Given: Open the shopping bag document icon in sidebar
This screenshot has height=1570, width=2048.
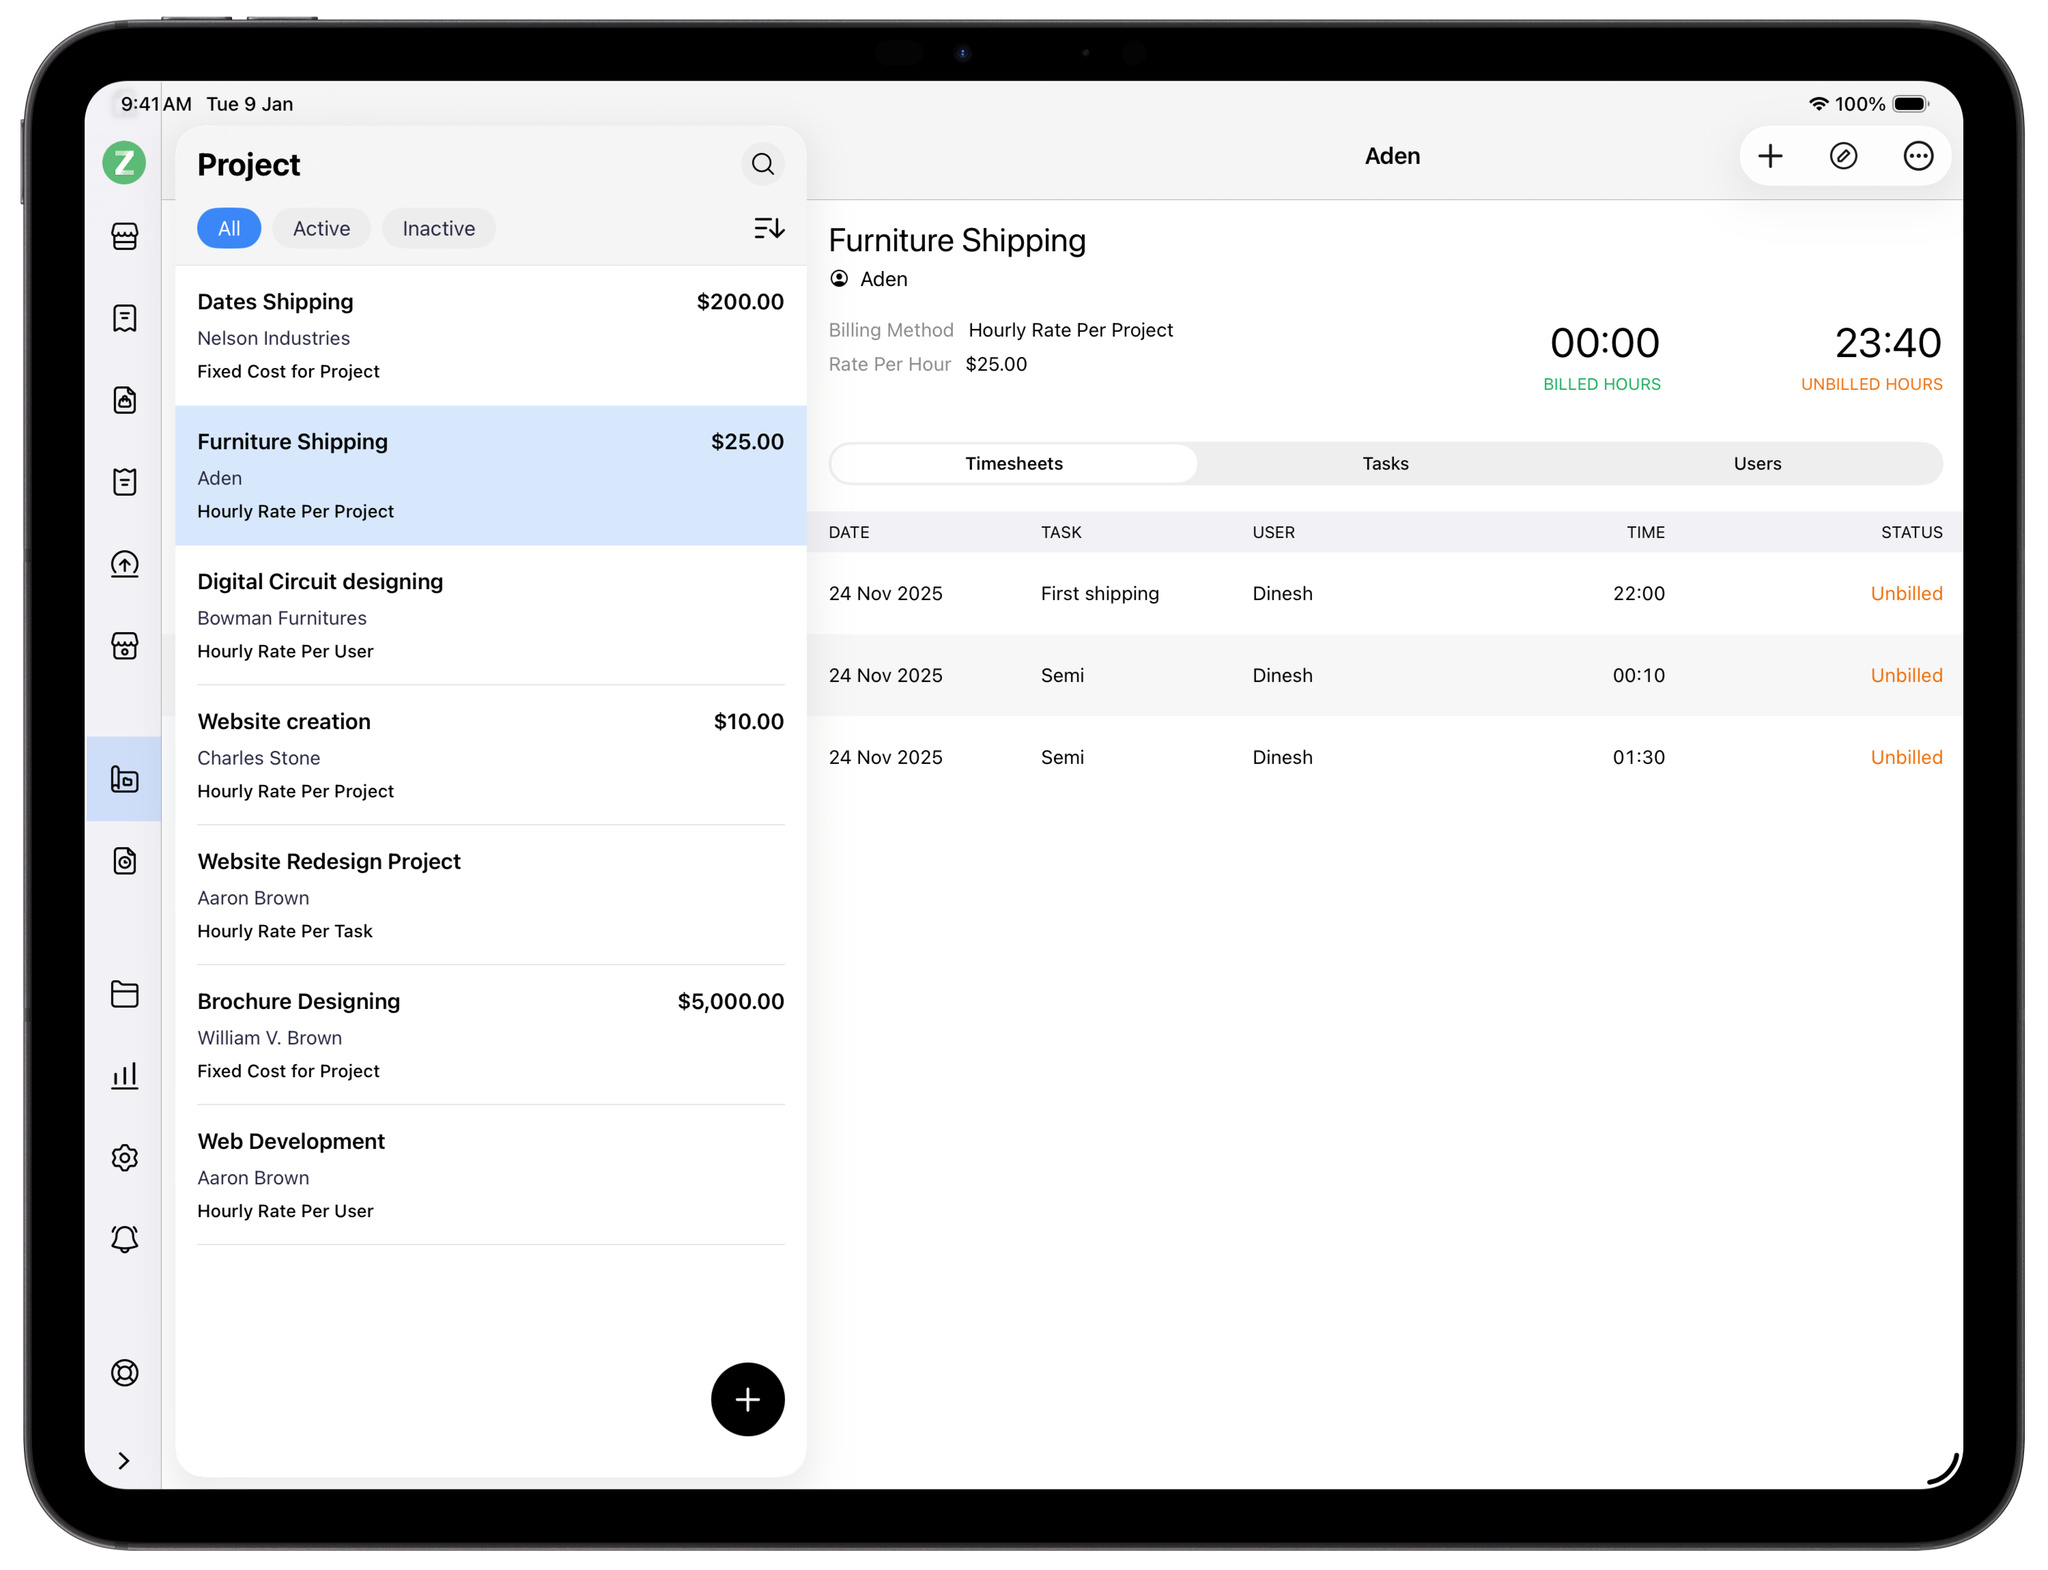Looking at the screenshot, I should point(124,400).
